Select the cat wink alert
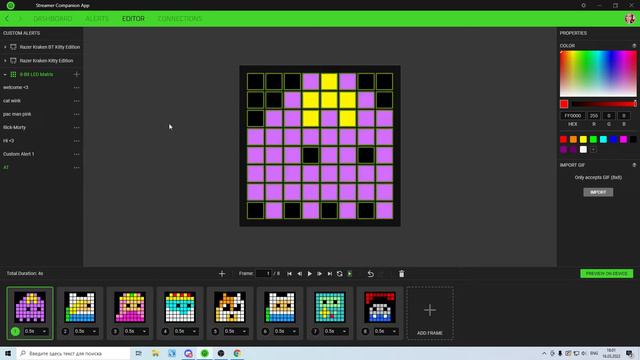 click(12, 101)
